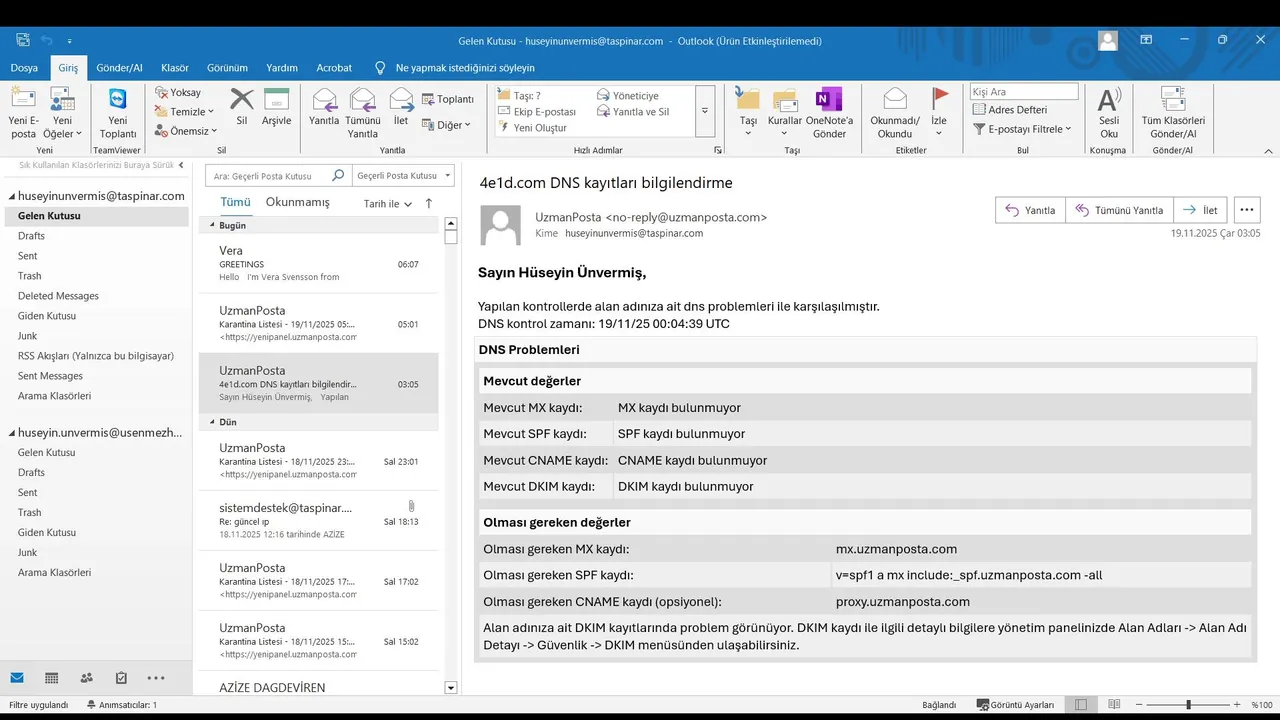Archive message with Arşivle
The image size is (1280, 720).
click(276, 107)
